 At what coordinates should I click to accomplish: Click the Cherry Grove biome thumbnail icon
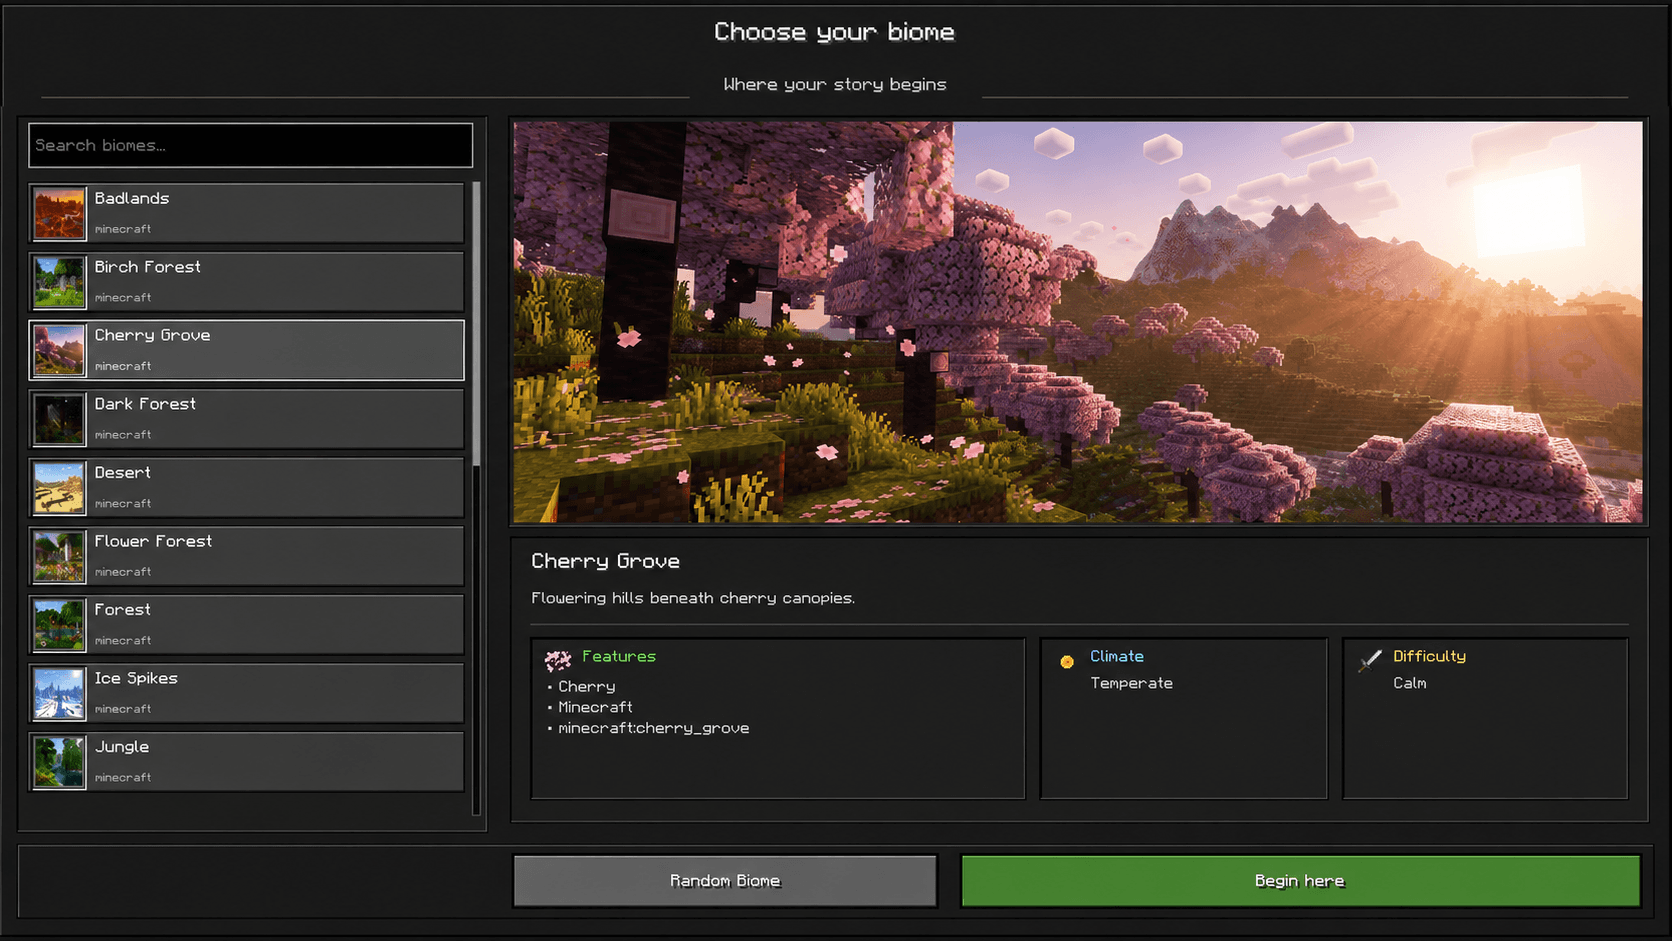[59, 350]
